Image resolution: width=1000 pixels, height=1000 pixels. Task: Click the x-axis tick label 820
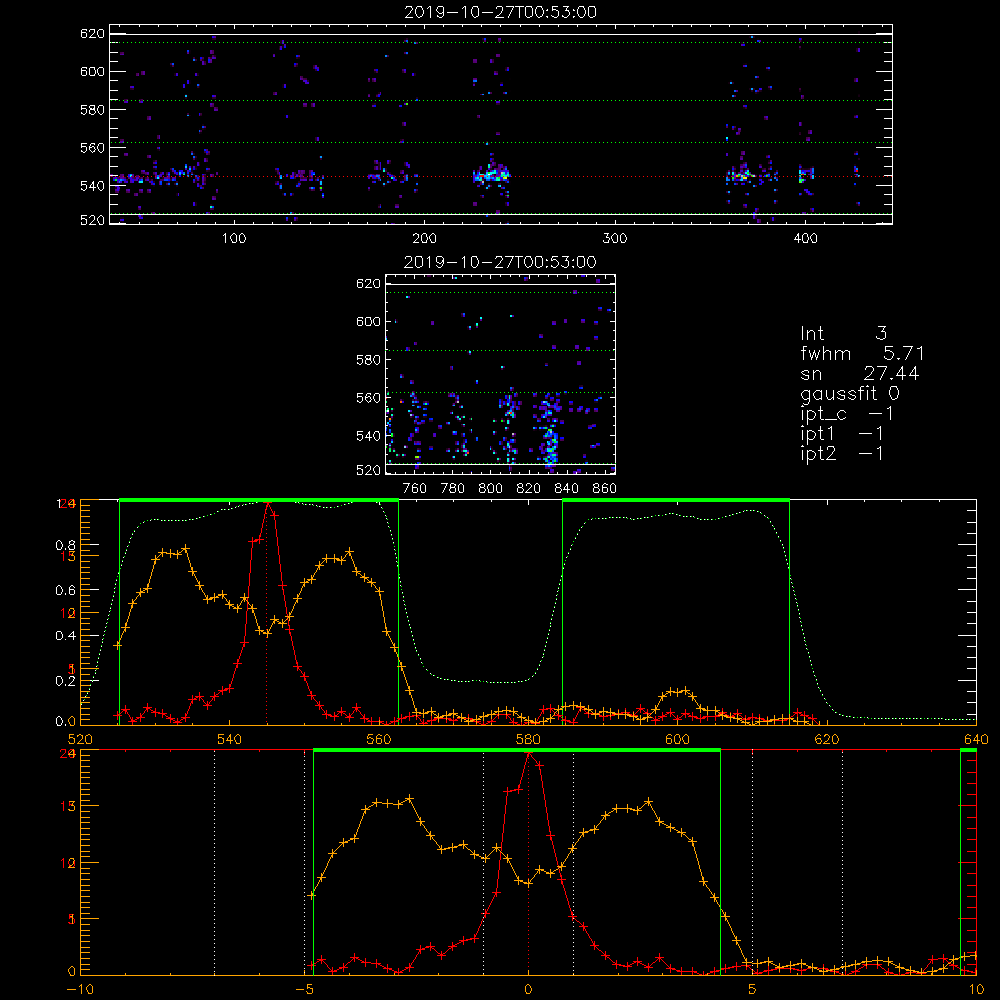529,489
